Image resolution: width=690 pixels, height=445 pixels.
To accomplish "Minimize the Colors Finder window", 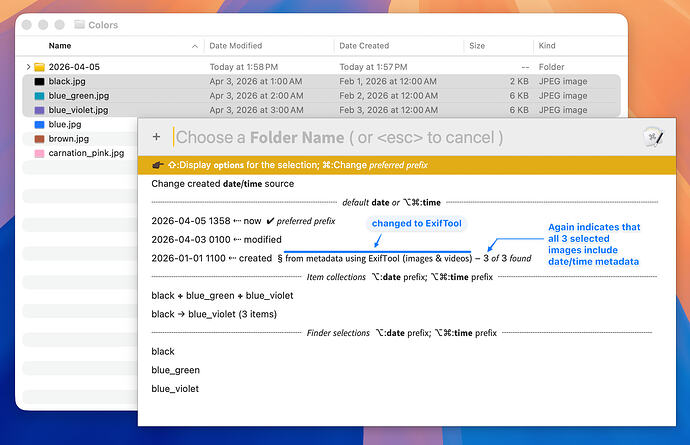I will point(43,25).
